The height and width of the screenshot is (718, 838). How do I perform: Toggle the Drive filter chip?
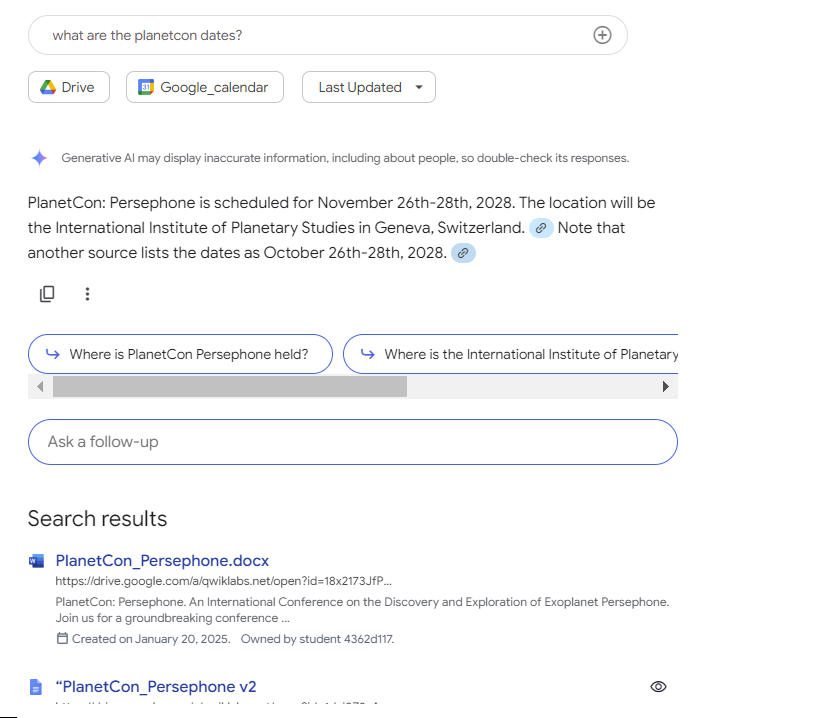(x=68, y=87)
